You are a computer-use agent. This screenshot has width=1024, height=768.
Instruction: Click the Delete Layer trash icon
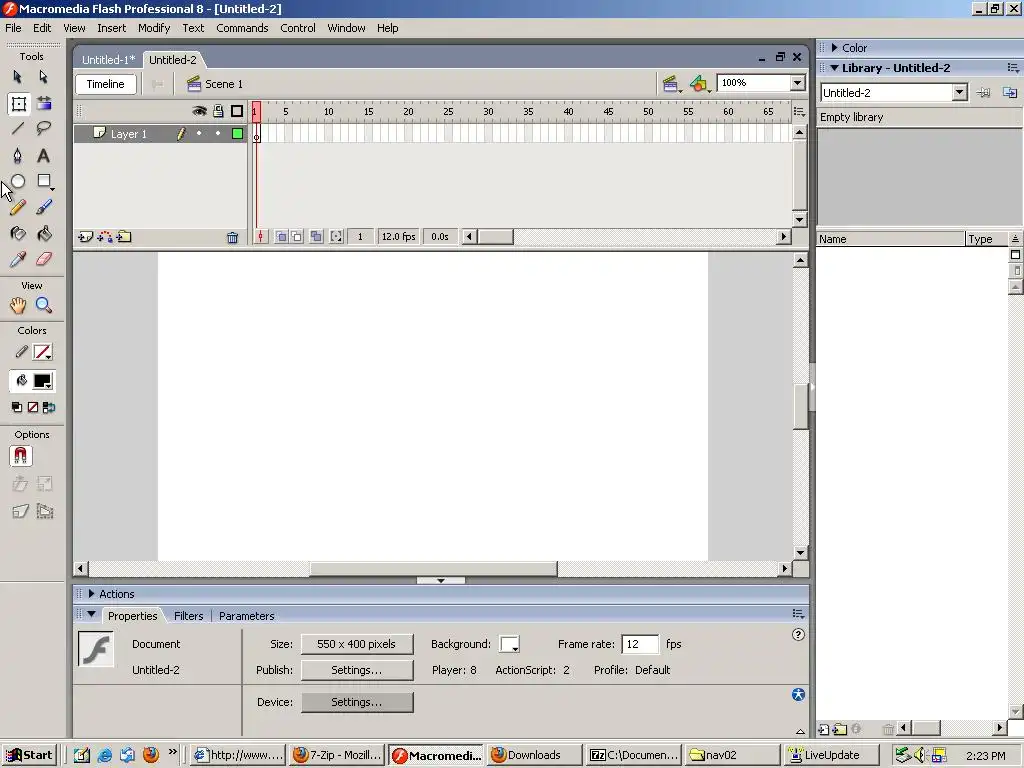click(232, 238)
